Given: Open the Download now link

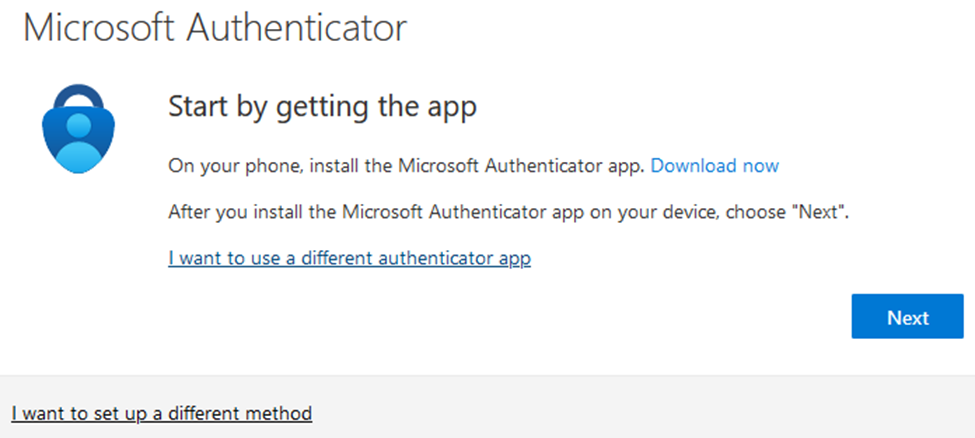Looking at the screenshot, I should [714, 165].
